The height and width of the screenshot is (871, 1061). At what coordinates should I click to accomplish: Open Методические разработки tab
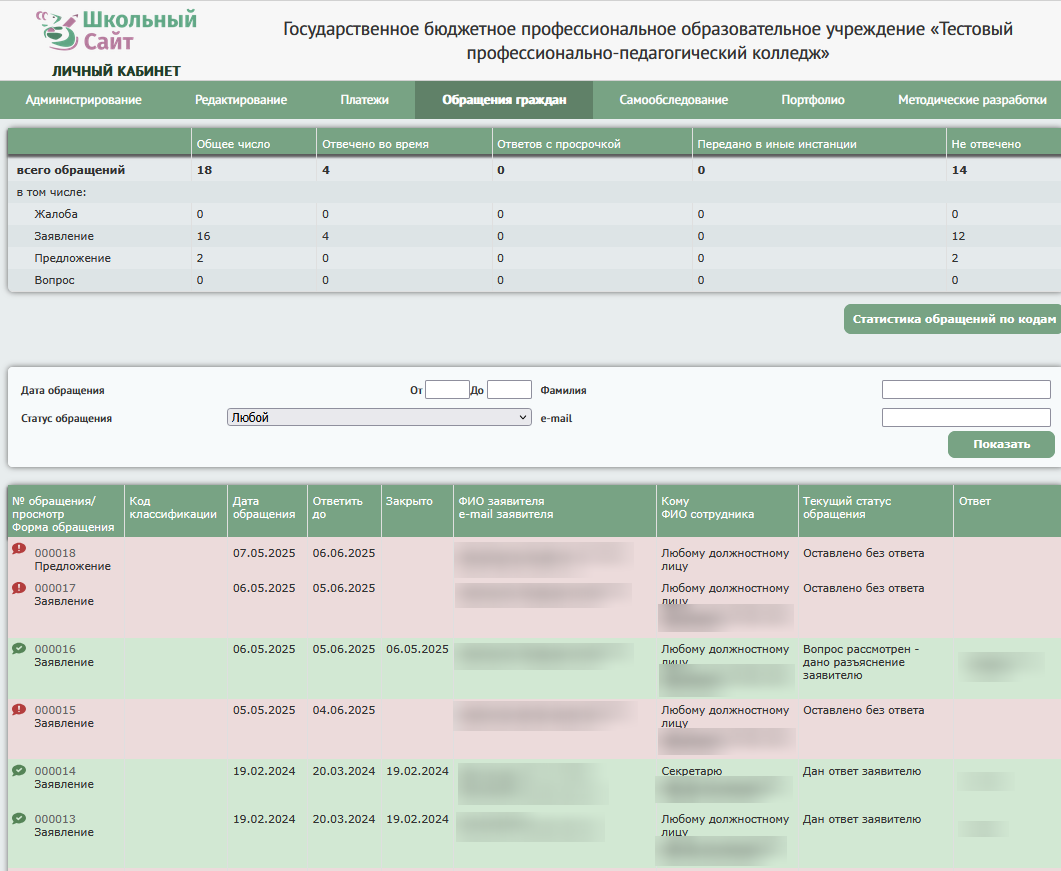click(972, 100)
